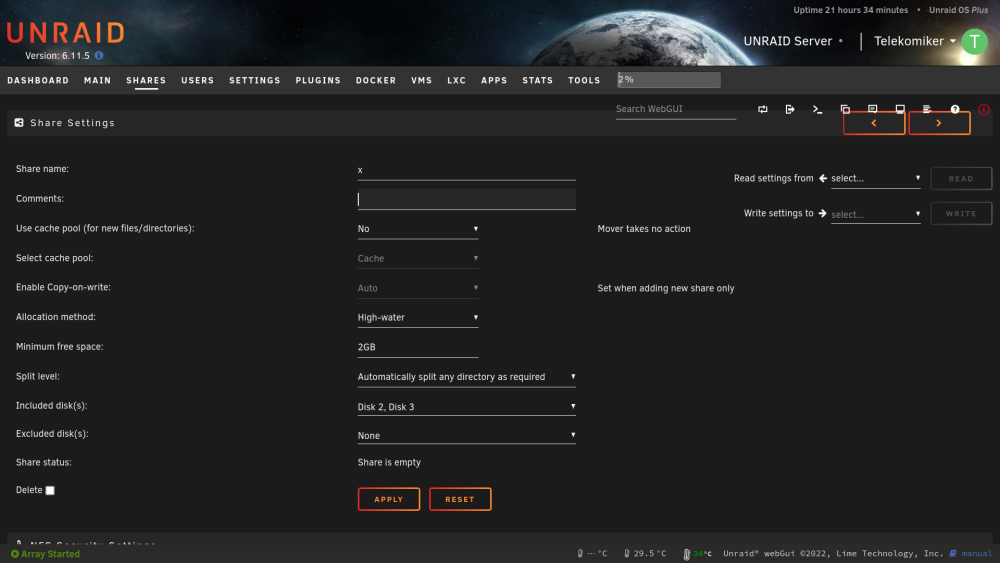Viewport: 1000px width, 563px height.
Task: Open the LXC tab
Action: click(457, 80)
